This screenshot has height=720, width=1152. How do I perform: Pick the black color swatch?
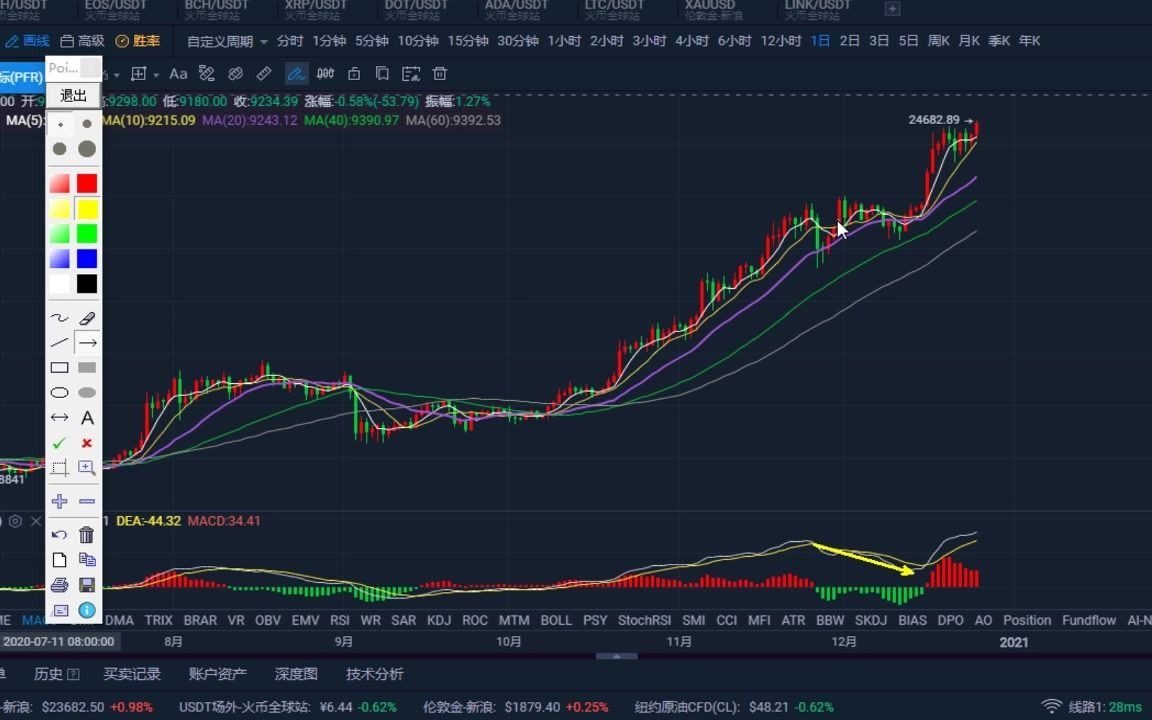click(87, 284)
